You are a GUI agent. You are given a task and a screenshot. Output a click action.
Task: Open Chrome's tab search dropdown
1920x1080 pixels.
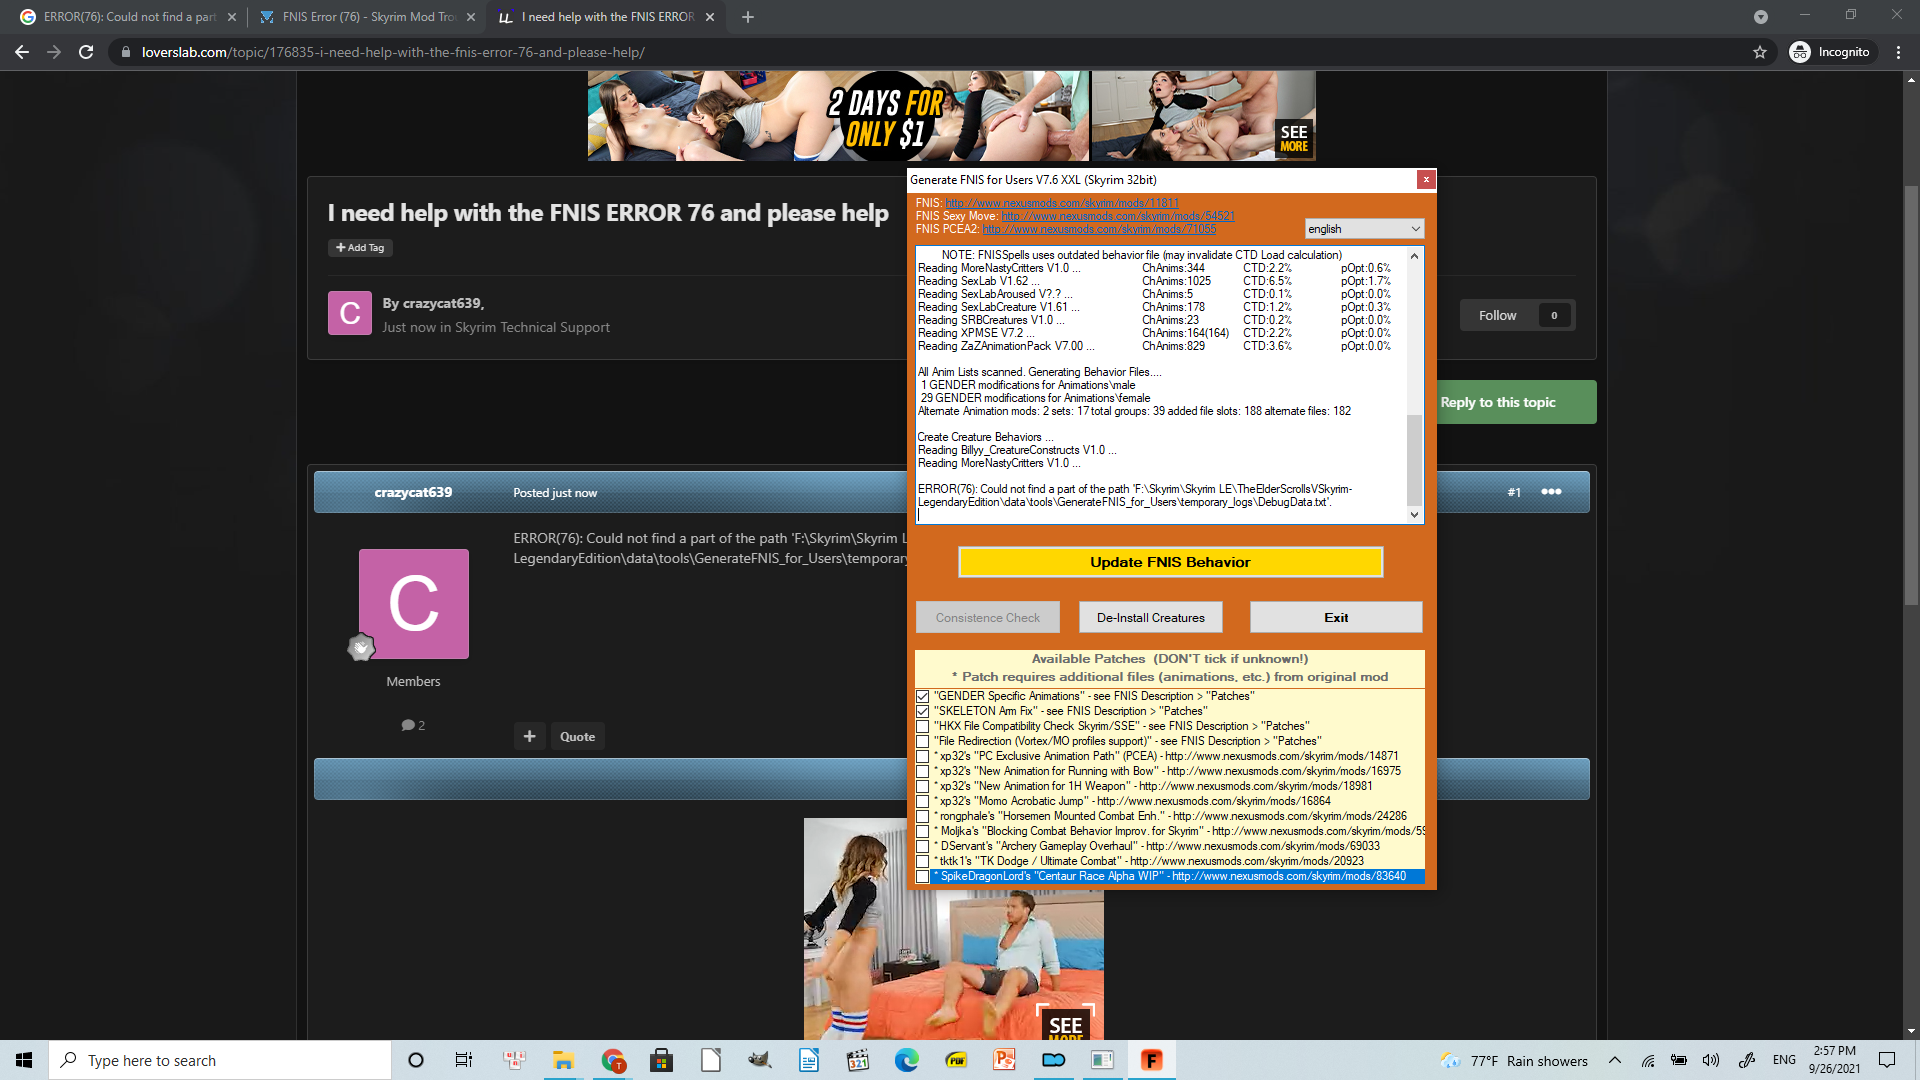1761,17
